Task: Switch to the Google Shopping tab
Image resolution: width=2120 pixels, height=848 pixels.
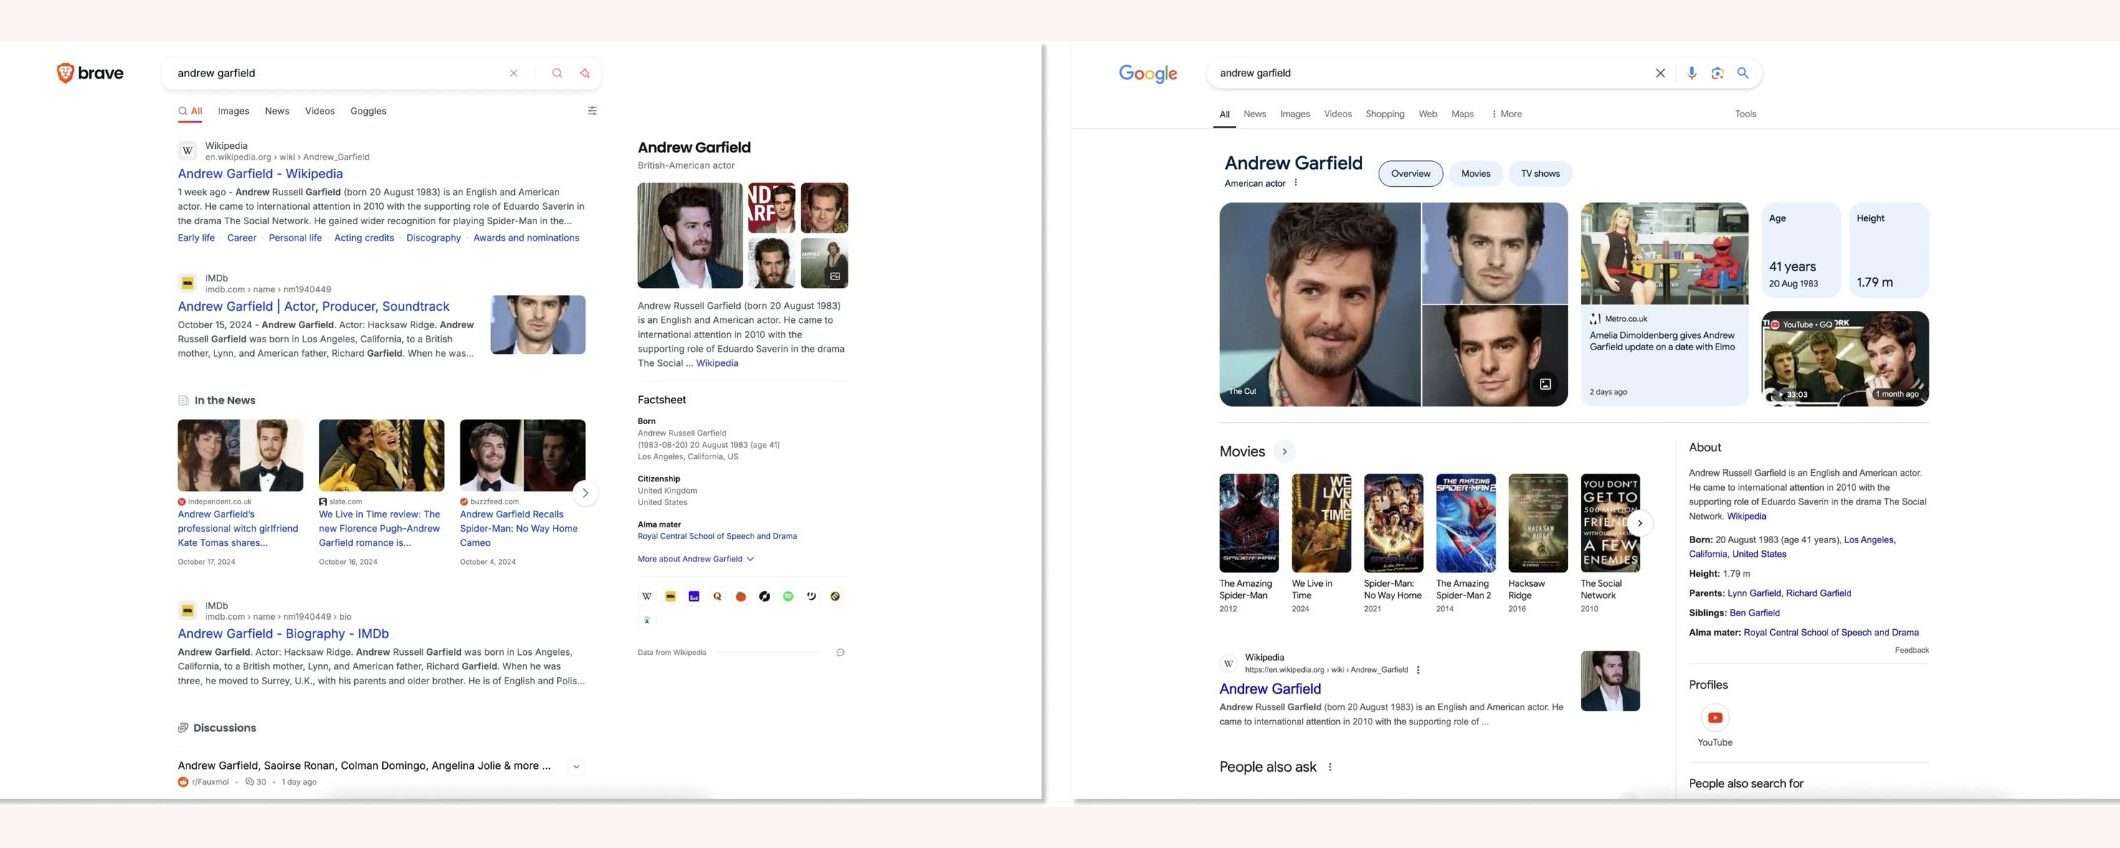Action: [1385, 114]
